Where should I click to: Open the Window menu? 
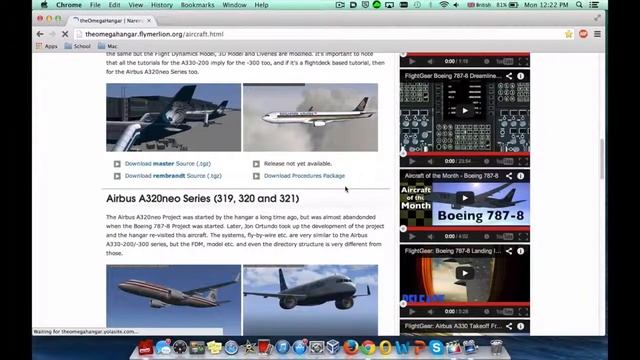[x=234, y=5]
